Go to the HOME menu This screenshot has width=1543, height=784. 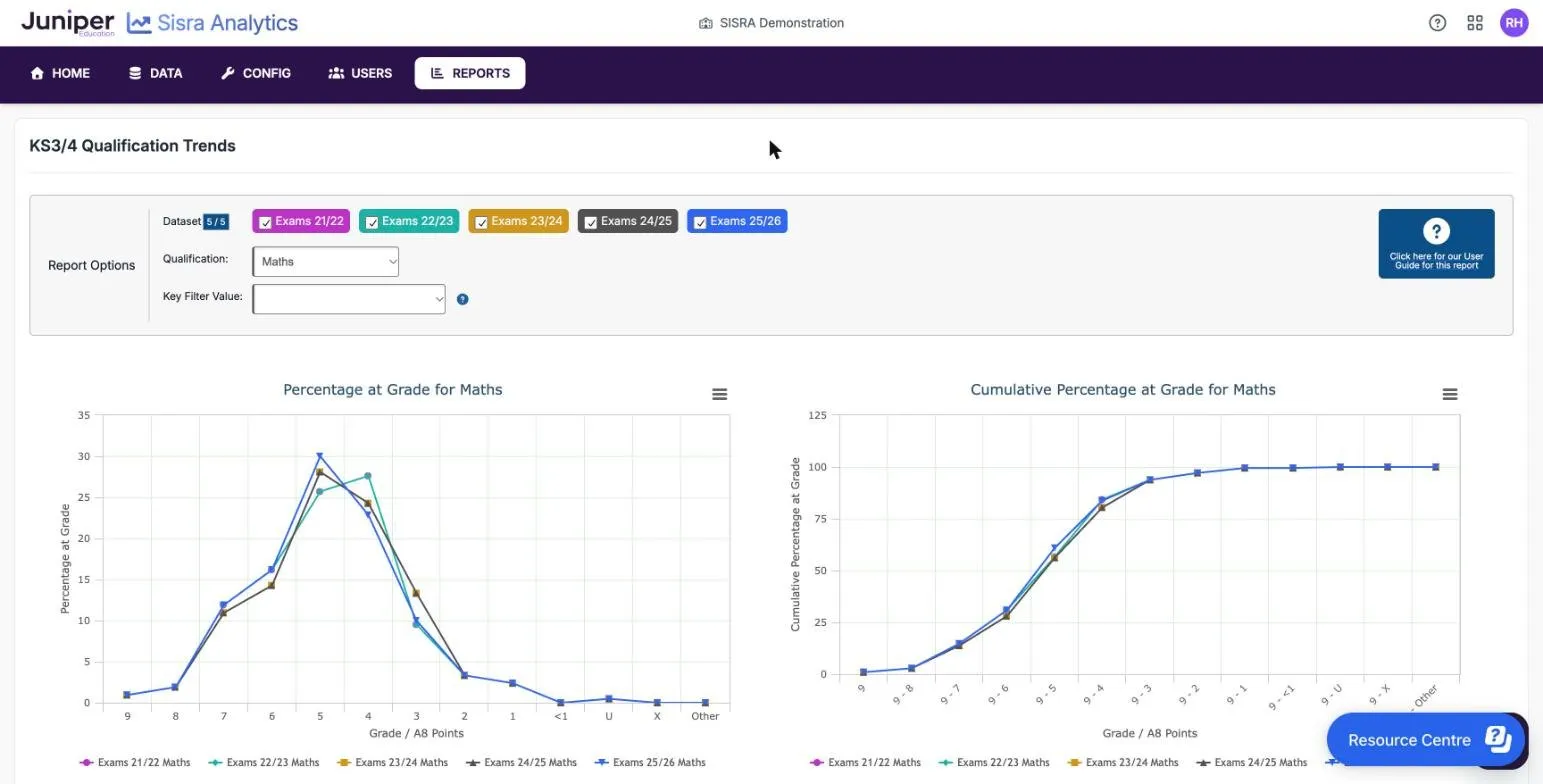[x=60, y=73]
